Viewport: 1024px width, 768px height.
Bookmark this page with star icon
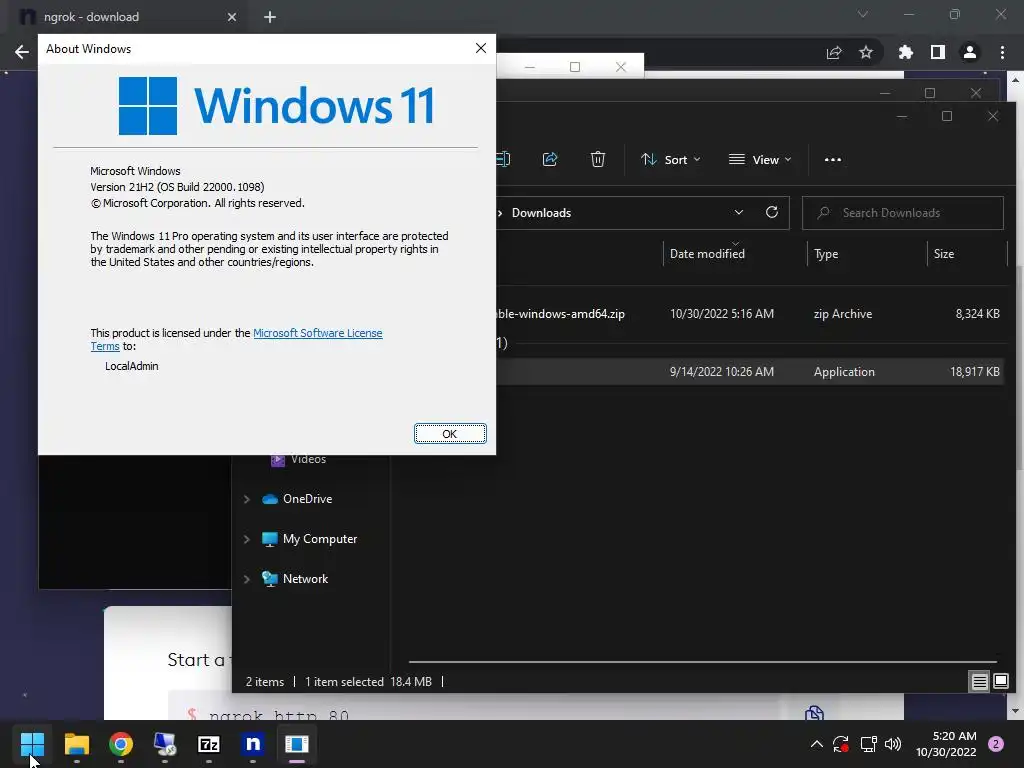point(866,52)
